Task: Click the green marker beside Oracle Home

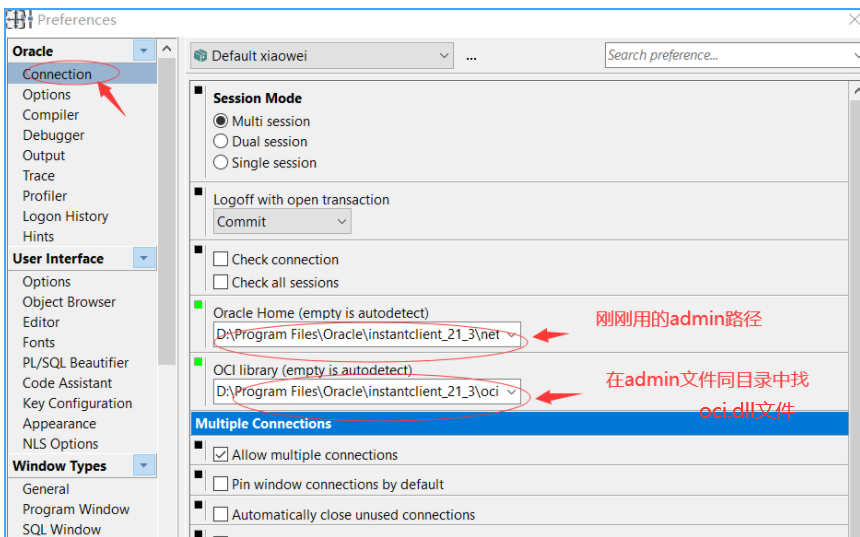Action: tap(199, 304)
